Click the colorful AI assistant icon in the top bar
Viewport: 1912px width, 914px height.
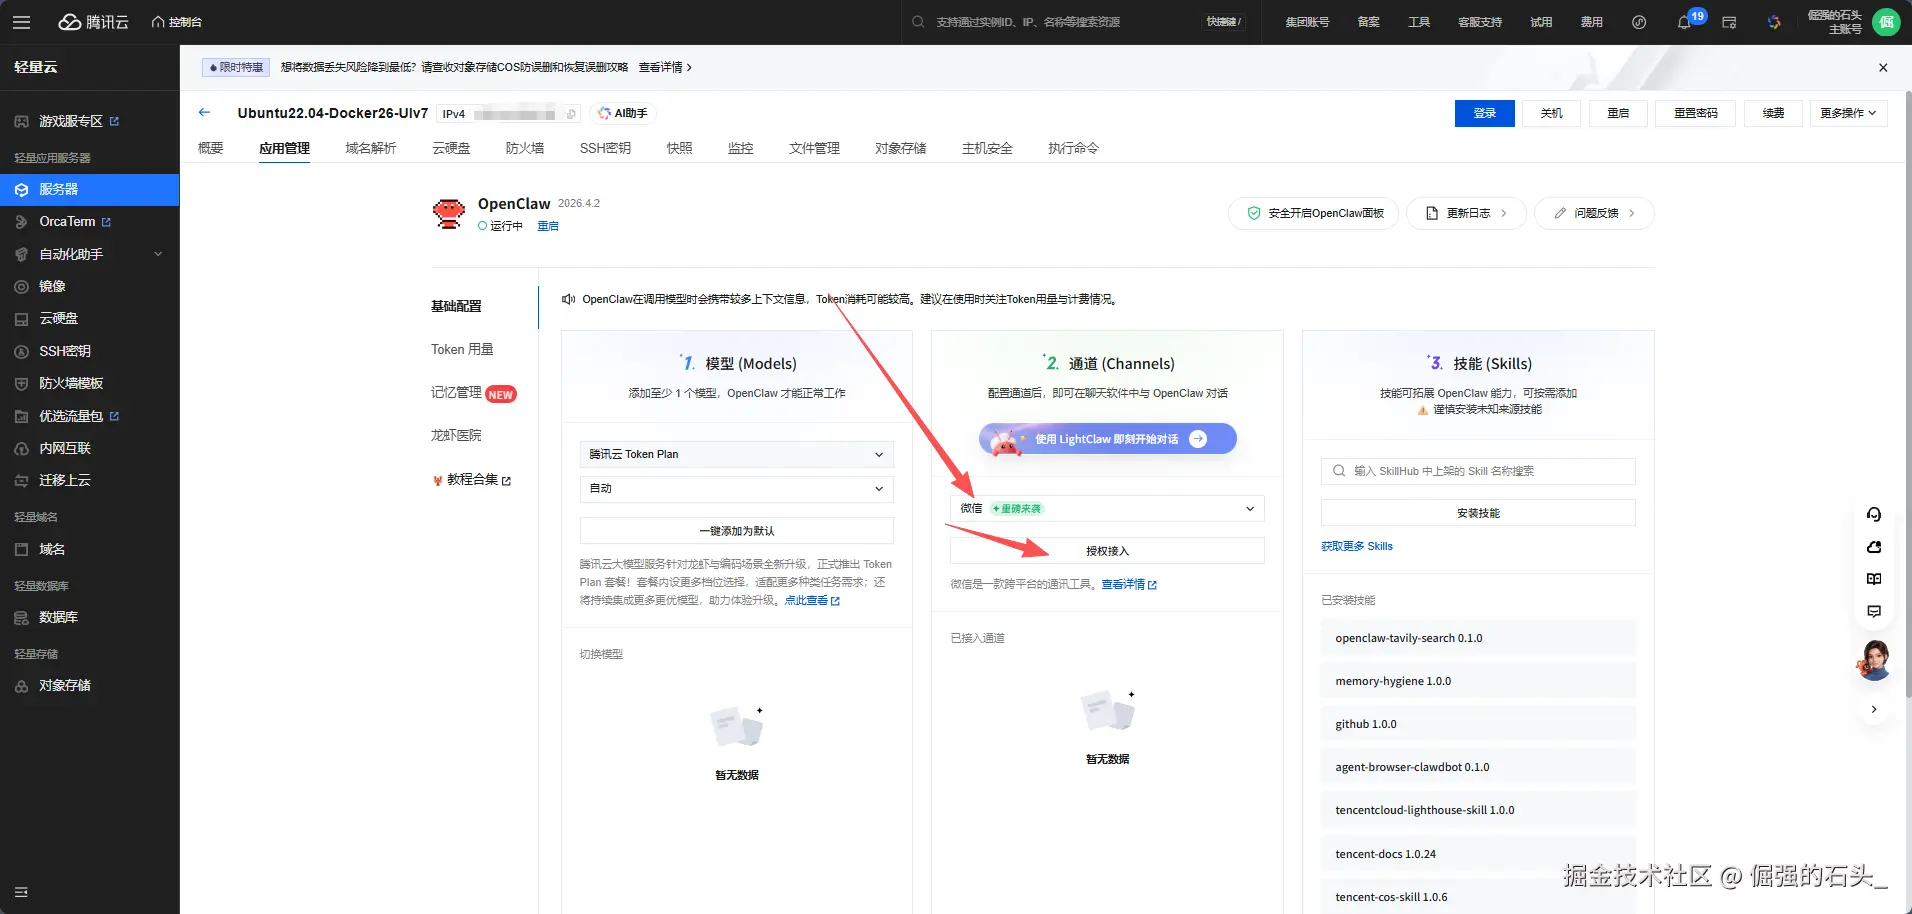[x=1774, y=22]
